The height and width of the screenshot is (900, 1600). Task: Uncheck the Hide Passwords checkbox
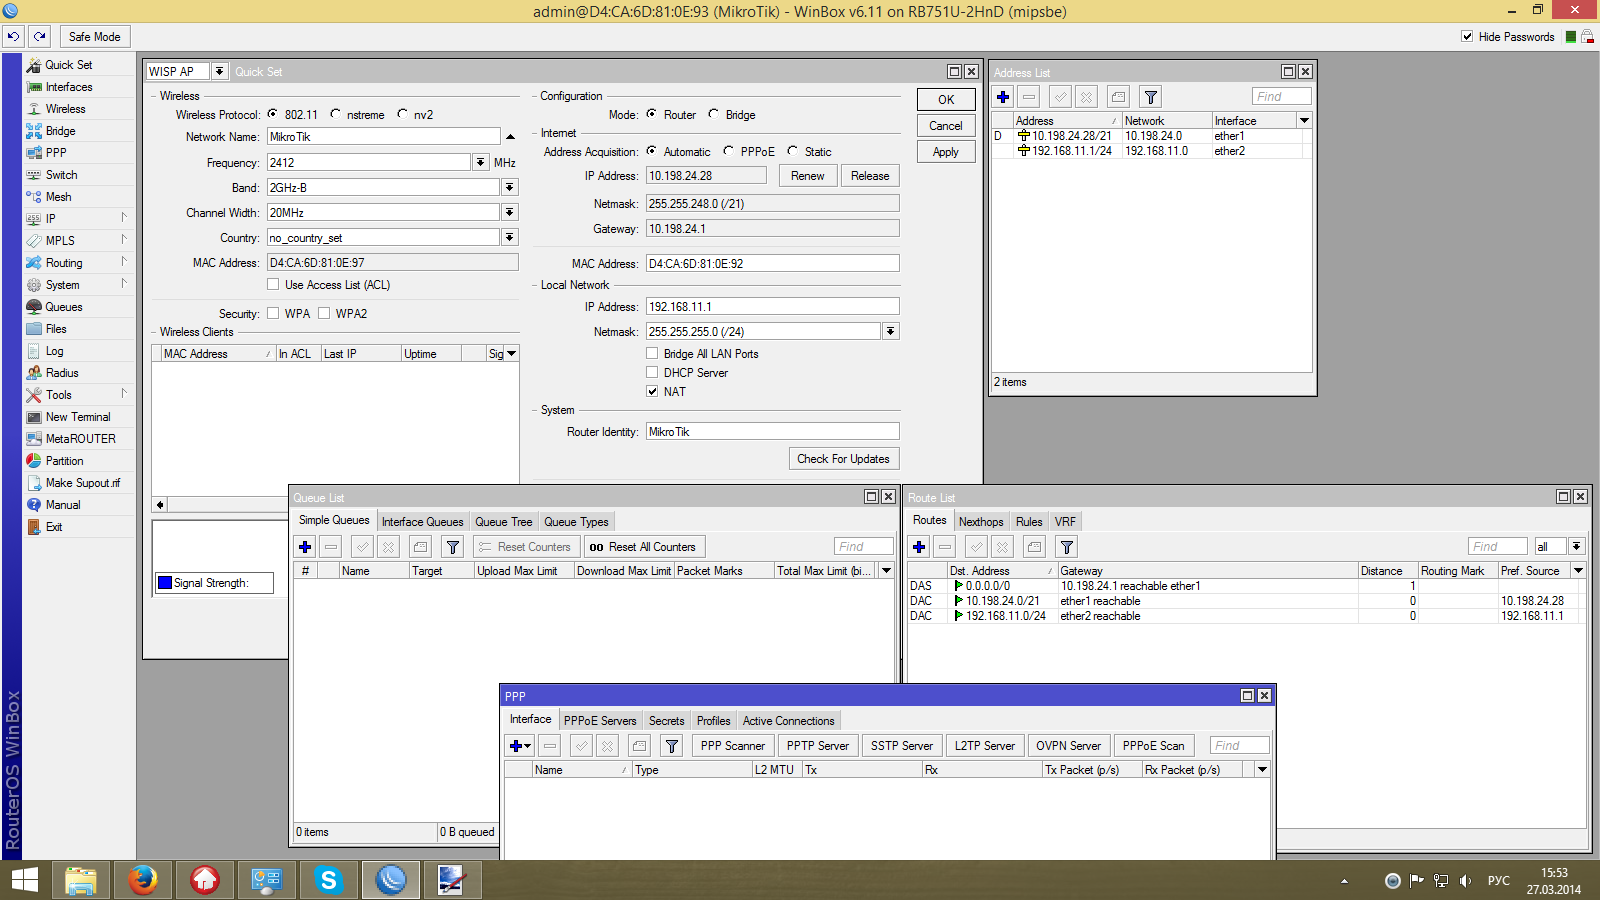pos(1467,37)
